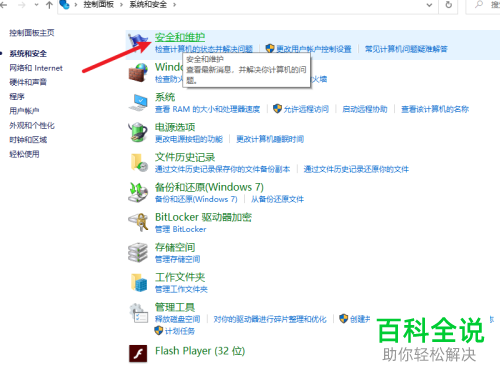This screenshot has width=500, height=375.
Task: Click 通过文件历史记录还原你的文件 link
Action: [x=356, y=169]
